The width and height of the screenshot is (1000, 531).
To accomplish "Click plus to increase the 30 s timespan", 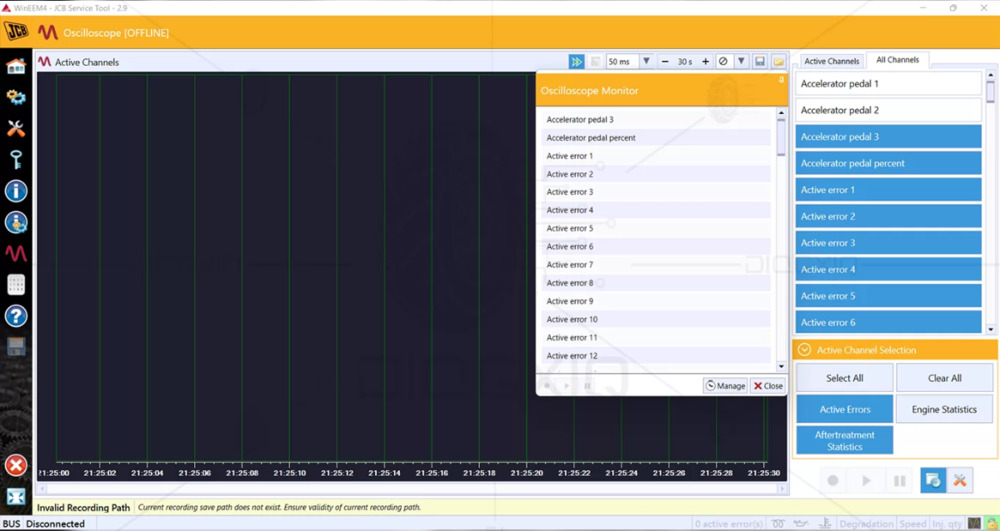I will 705,62.
